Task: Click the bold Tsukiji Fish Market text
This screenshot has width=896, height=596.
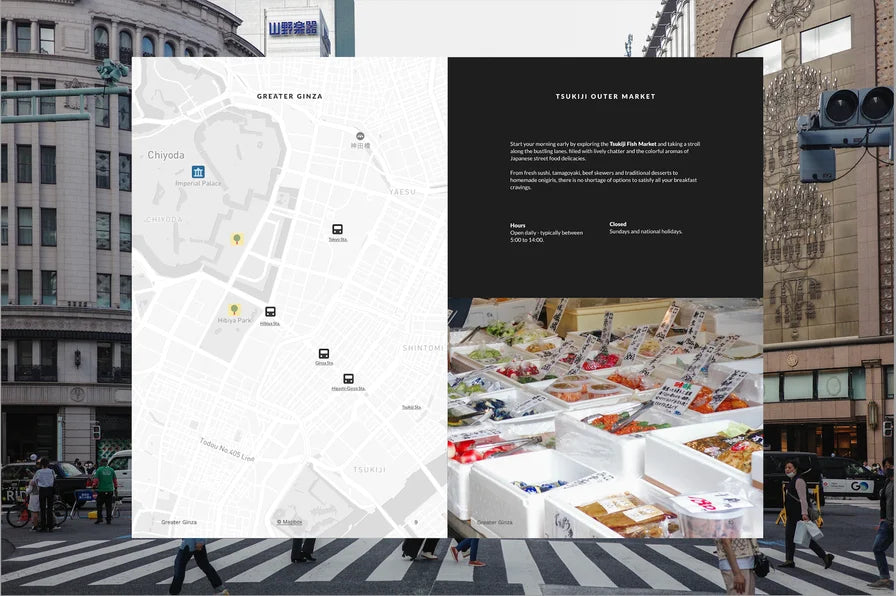Action: pos(633,144)
